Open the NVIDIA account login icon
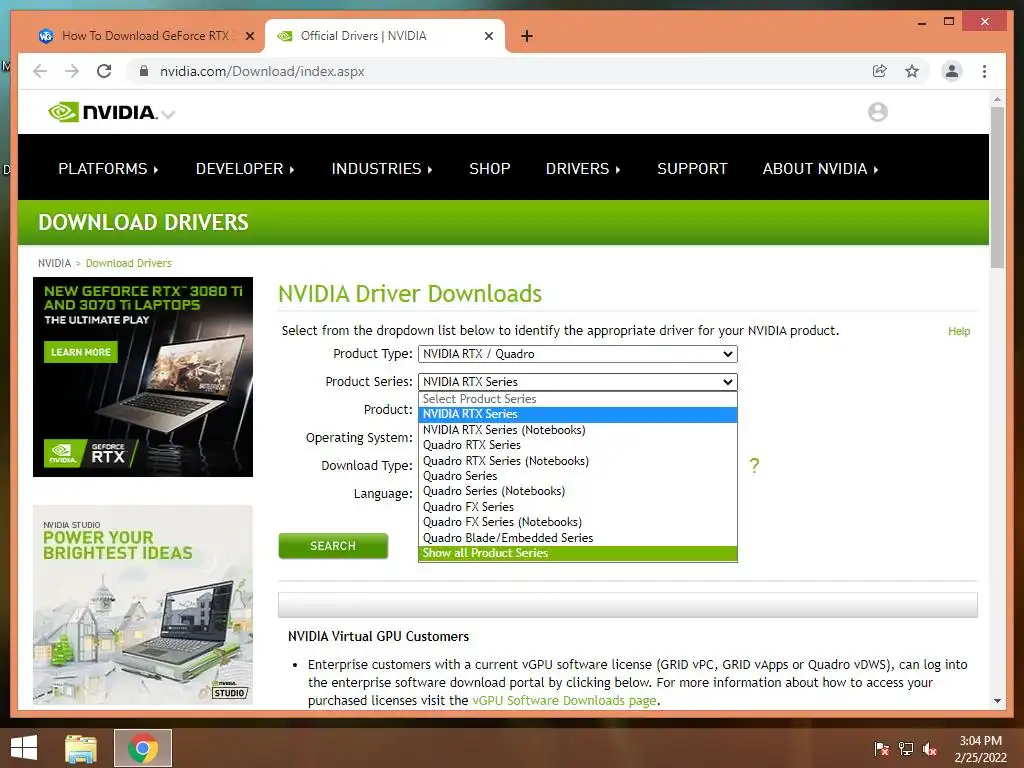The width and height of the screenshot is (1024, 768). click(878, 112)
